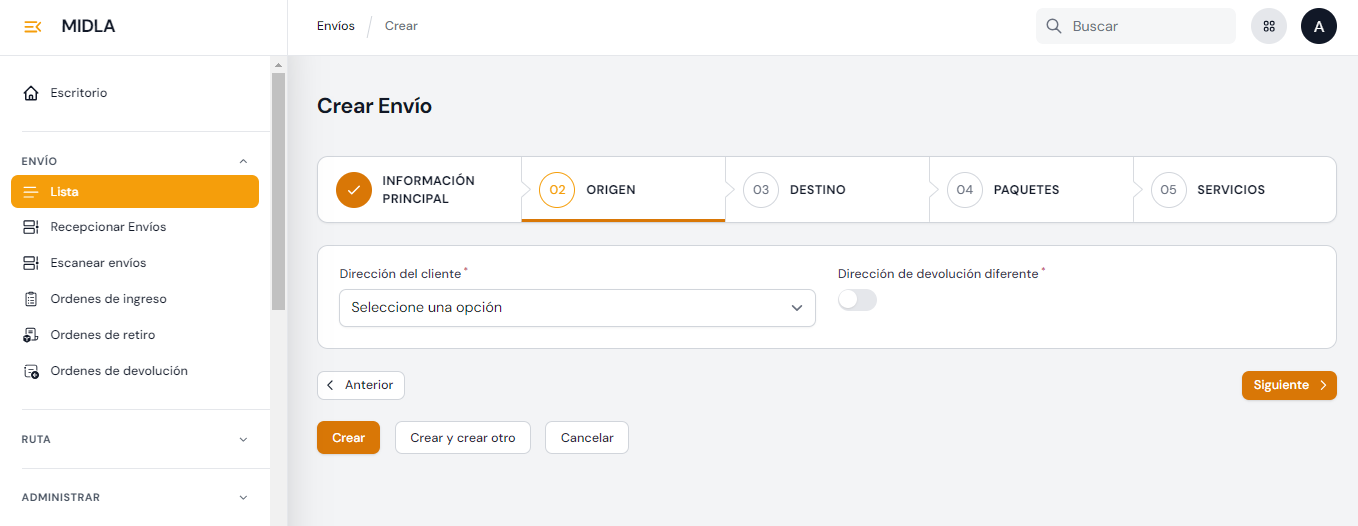This screenshot has width=1358, height=526.
Task: Click the Recepcionar Envíos sidebar icon
Action: point(30,227)
